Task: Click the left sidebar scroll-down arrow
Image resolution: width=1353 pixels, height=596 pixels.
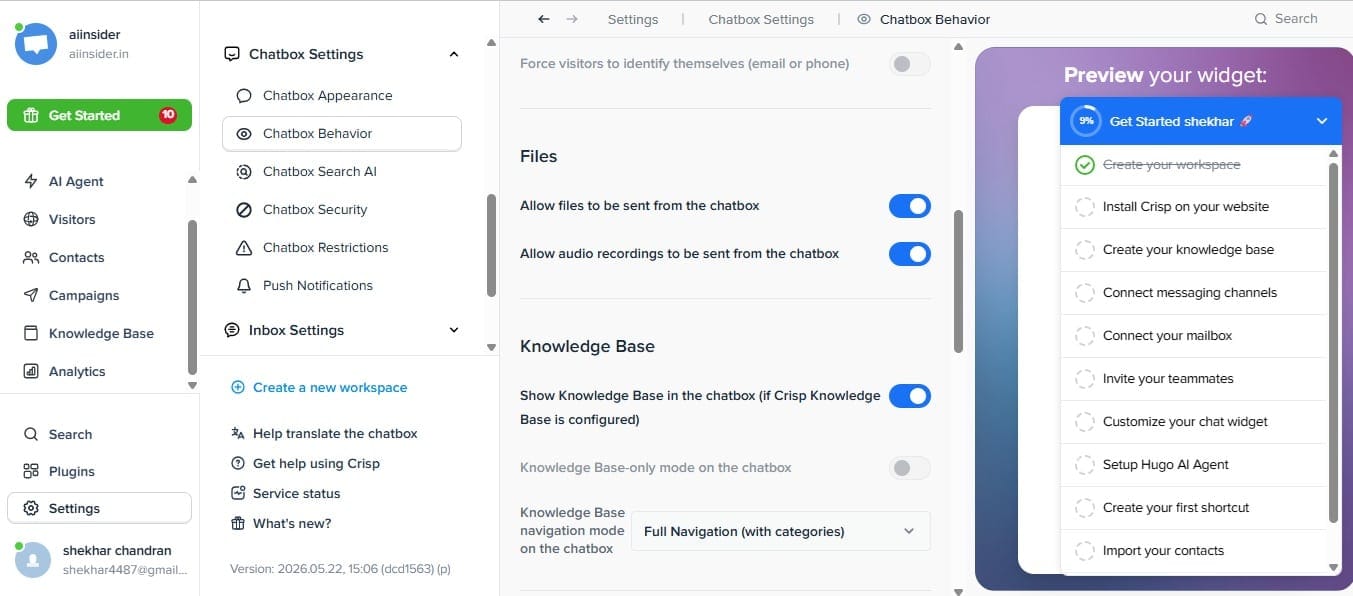Action: point(192,385)
